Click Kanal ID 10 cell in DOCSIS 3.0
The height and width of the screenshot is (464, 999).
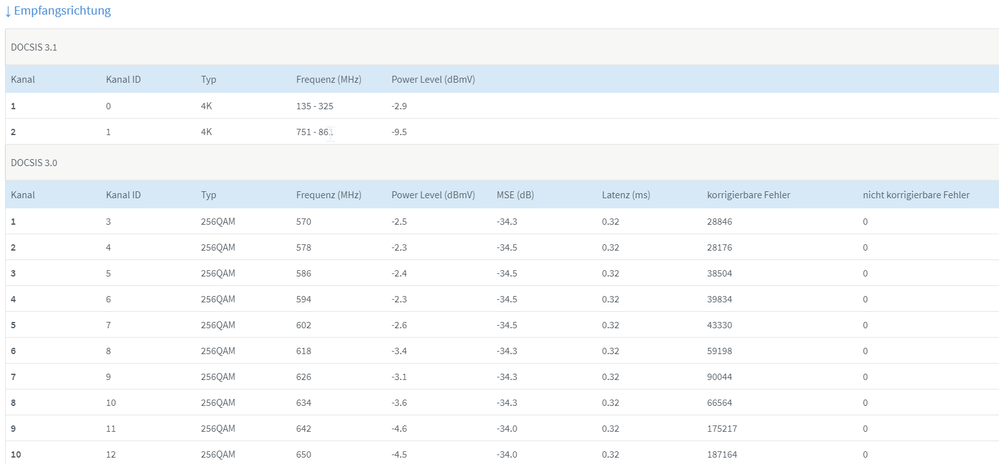coord(110,403)
